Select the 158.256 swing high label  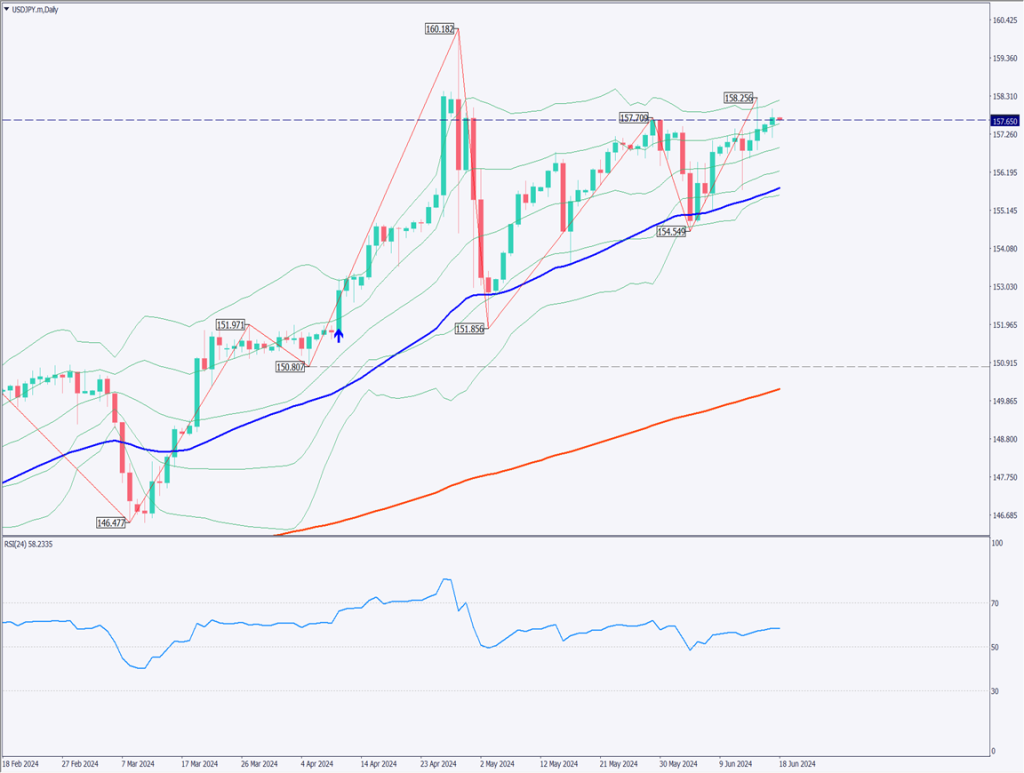point(739,98)
